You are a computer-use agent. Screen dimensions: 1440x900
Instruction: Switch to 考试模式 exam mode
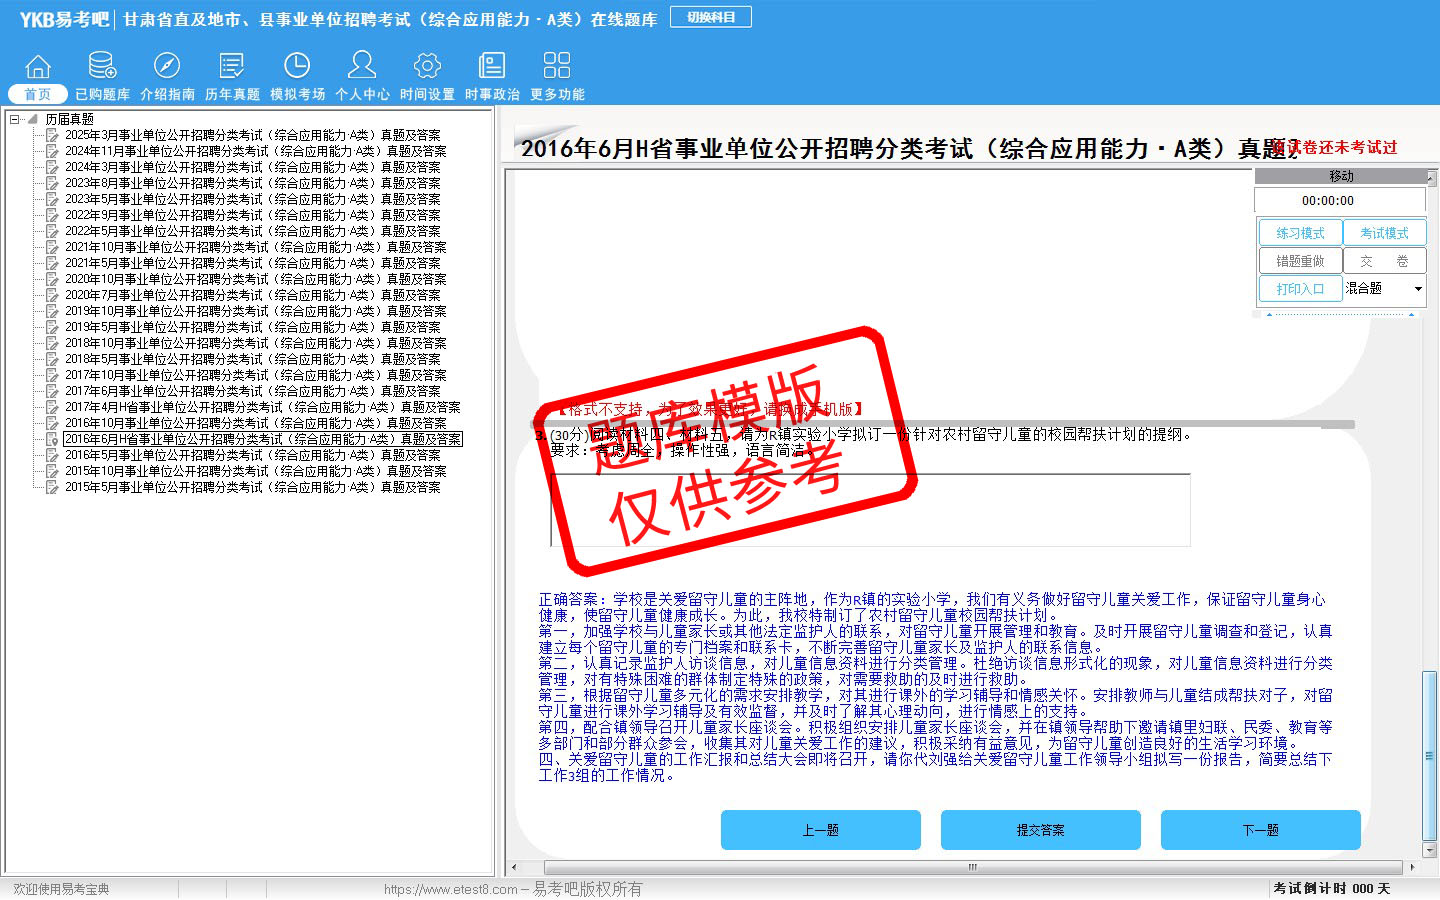tap(1384, 233)
